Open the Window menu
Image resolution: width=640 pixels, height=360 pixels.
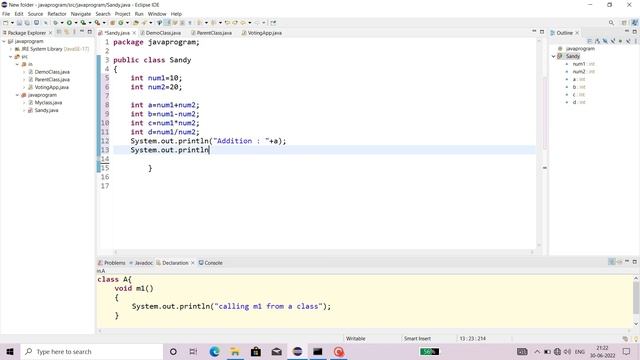(x=157, y=14)
